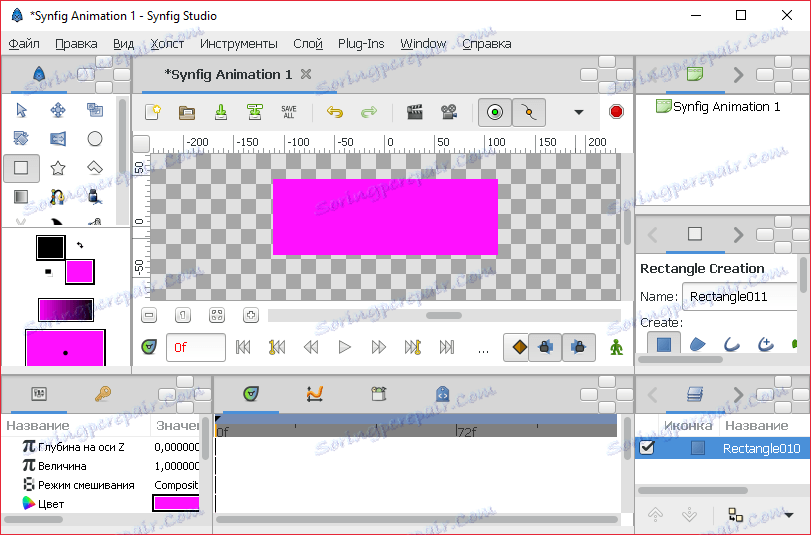The width and height of the screenshot is (811, 535).
Task: Open the layers panel bottom dropdown arrow
Action: pos(789,515)
